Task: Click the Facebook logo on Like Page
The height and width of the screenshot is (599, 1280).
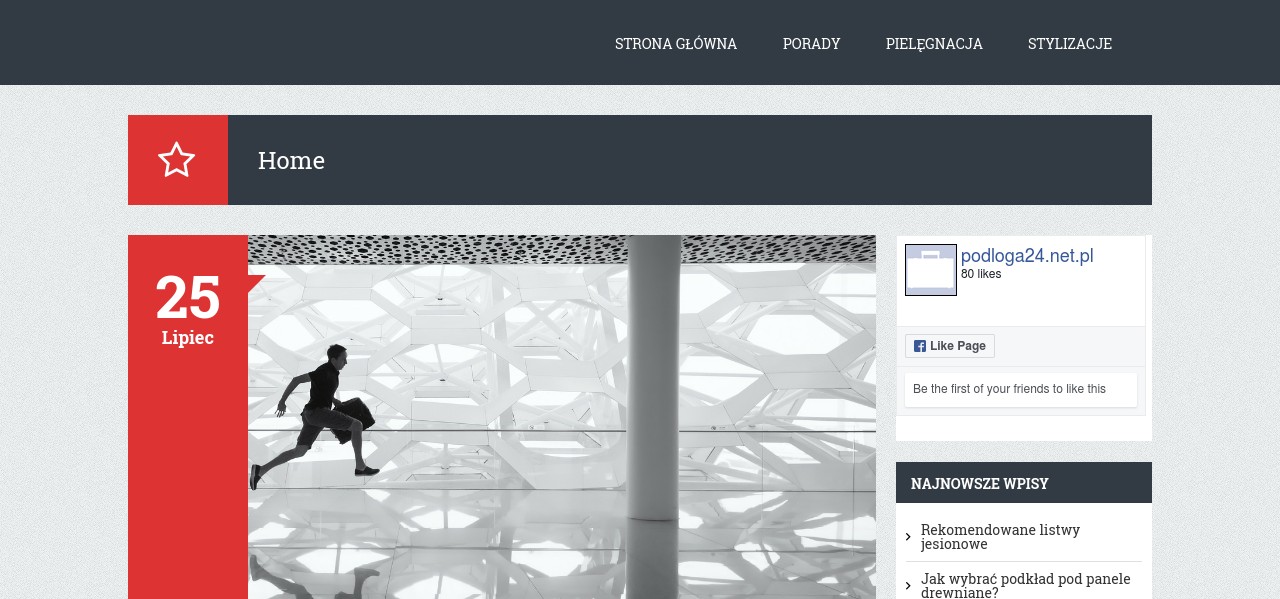Action: 920,346
